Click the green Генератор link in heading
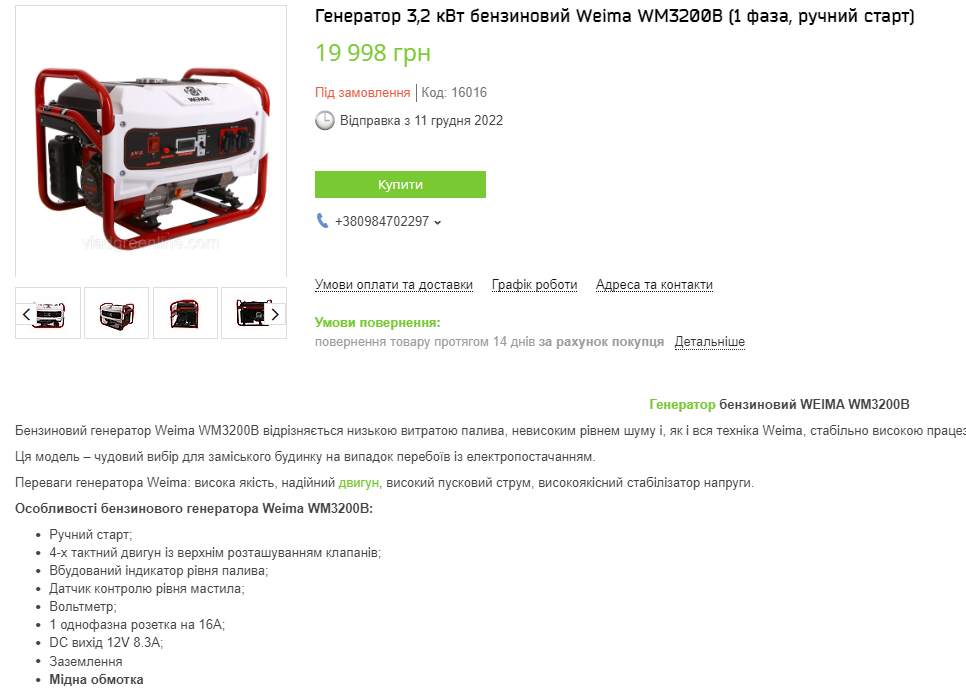Viewport: 966px width, 692px height. tap(682, 404)
